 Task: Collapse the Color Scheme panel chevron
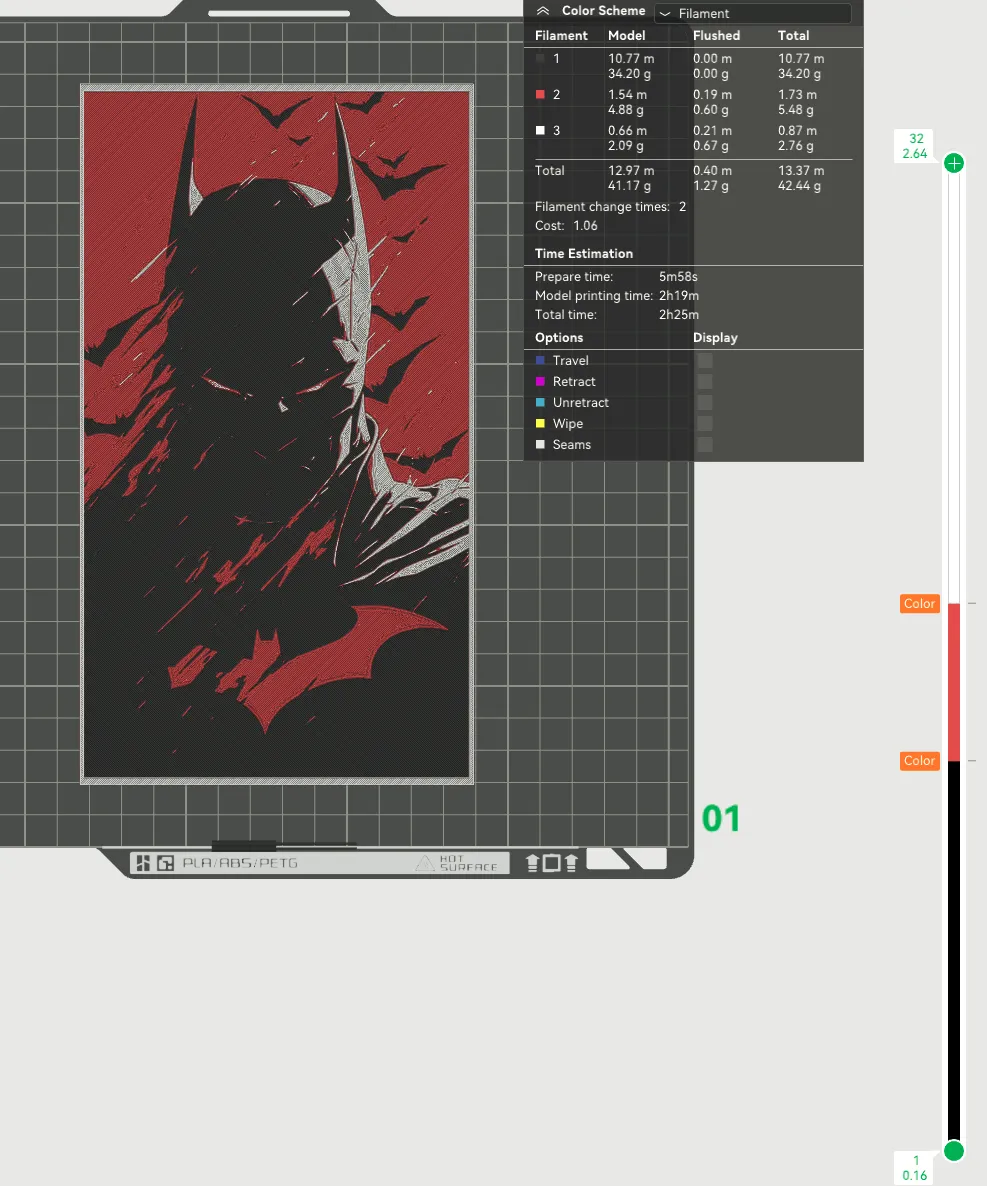[542, 11]
